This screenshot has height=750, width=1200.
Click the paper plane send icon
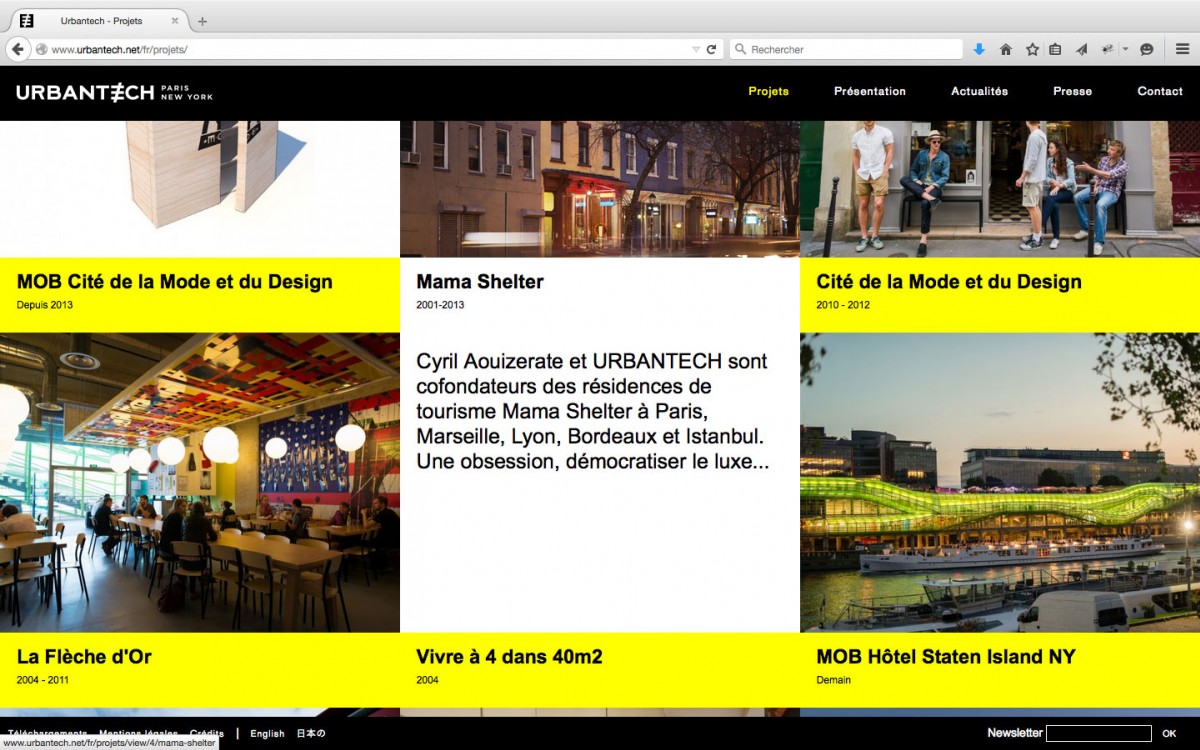1082,49
